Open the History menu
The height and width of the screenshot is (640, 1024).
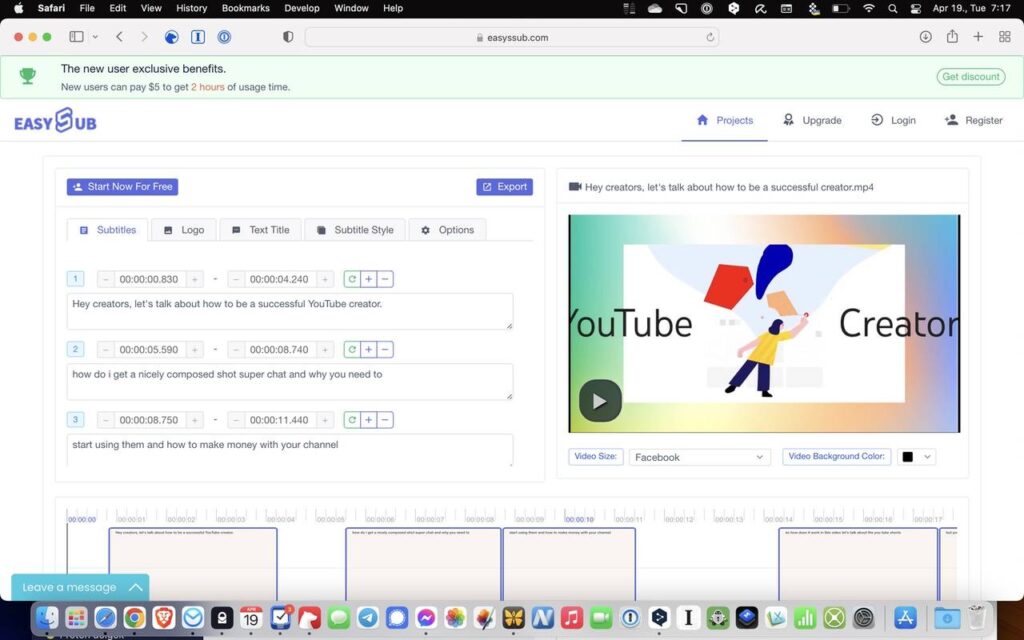pos(191,8)
